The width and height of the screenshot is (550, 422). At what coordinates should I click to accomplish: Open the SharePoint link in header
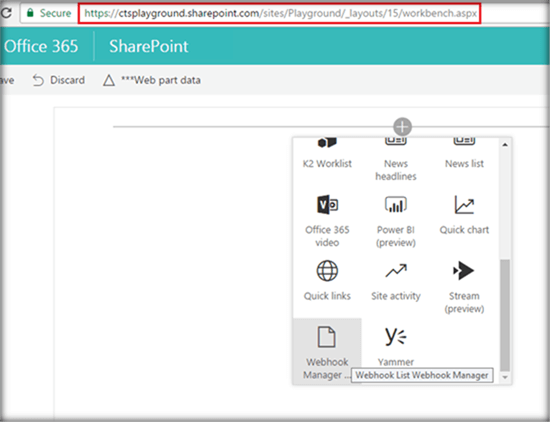(149, 46)
